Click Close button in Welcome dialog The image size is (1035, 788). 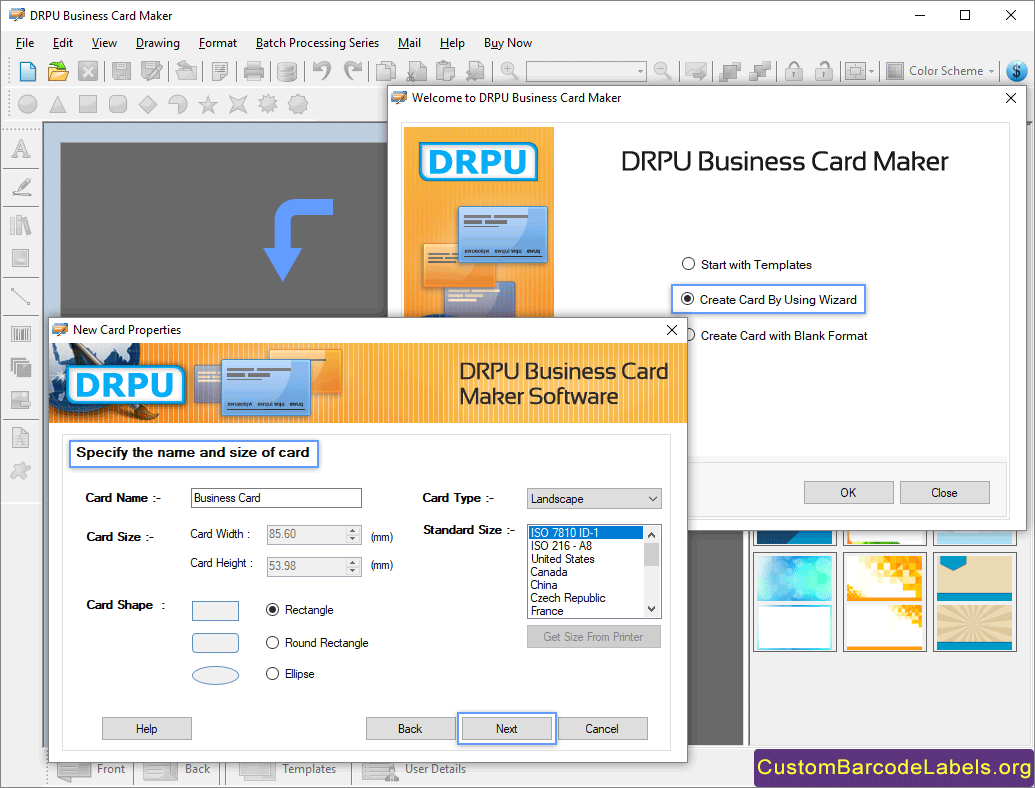tap(945, 492)
